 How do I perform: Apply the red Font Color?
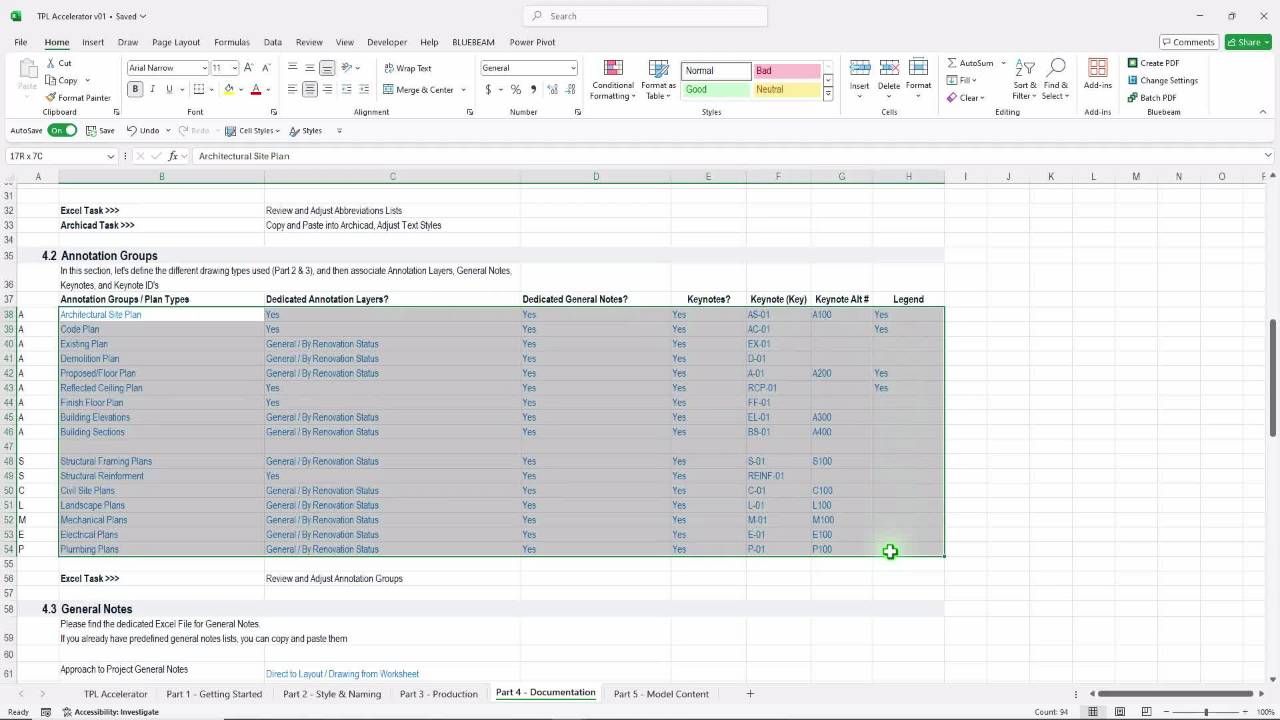coord(256,90)
